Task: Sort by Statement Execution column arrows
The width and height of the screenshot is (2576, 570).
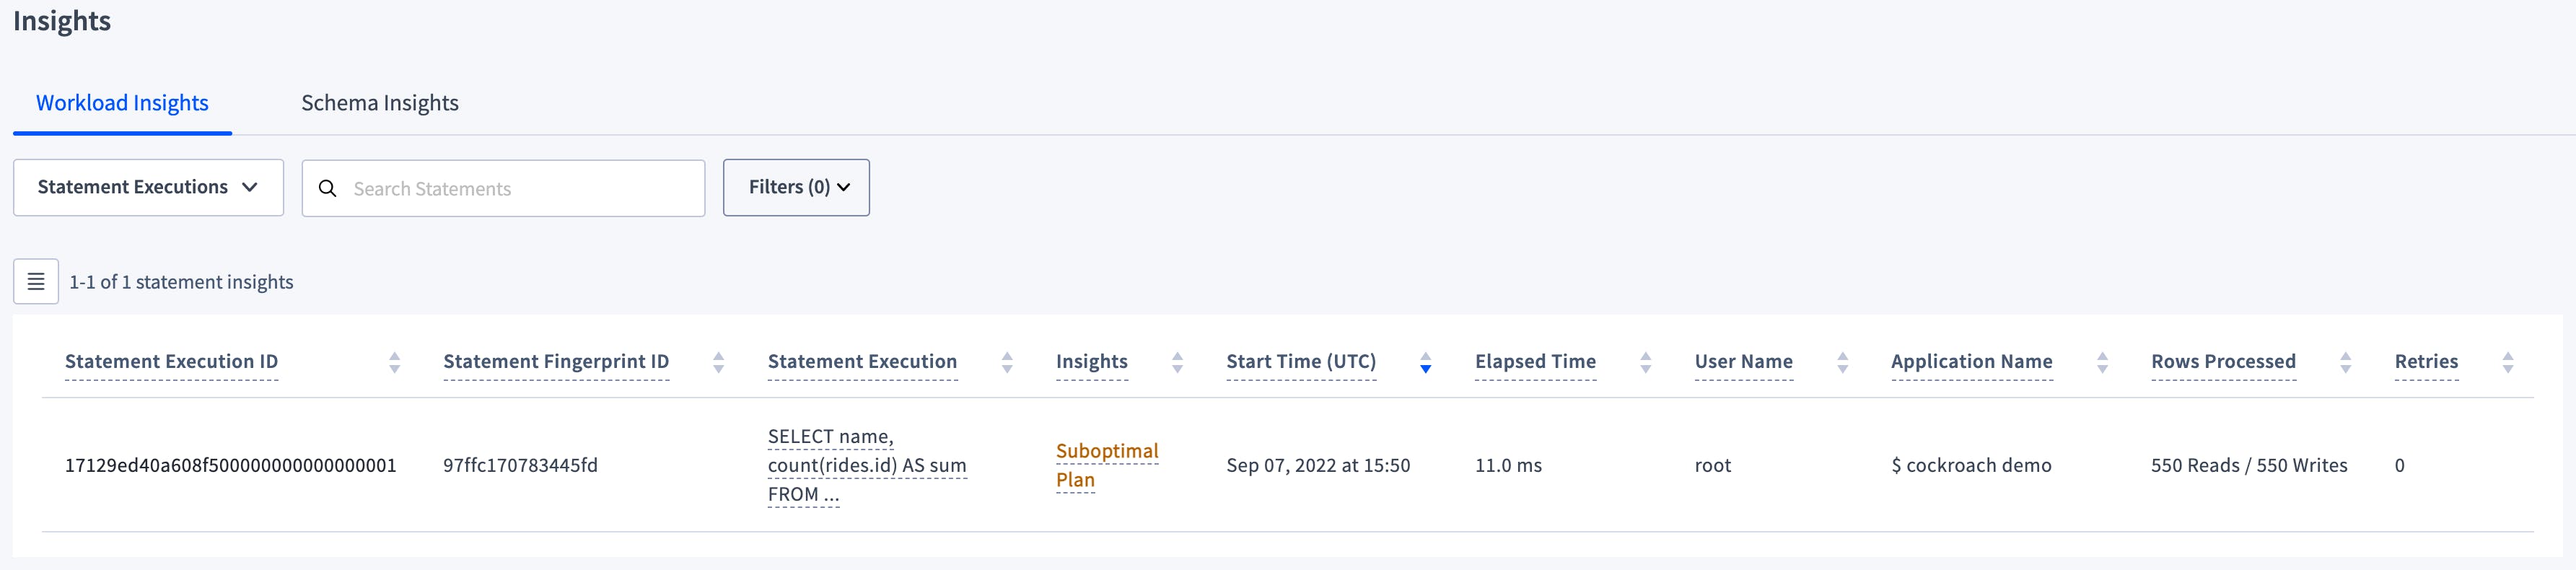Action: pos(1007,363)
